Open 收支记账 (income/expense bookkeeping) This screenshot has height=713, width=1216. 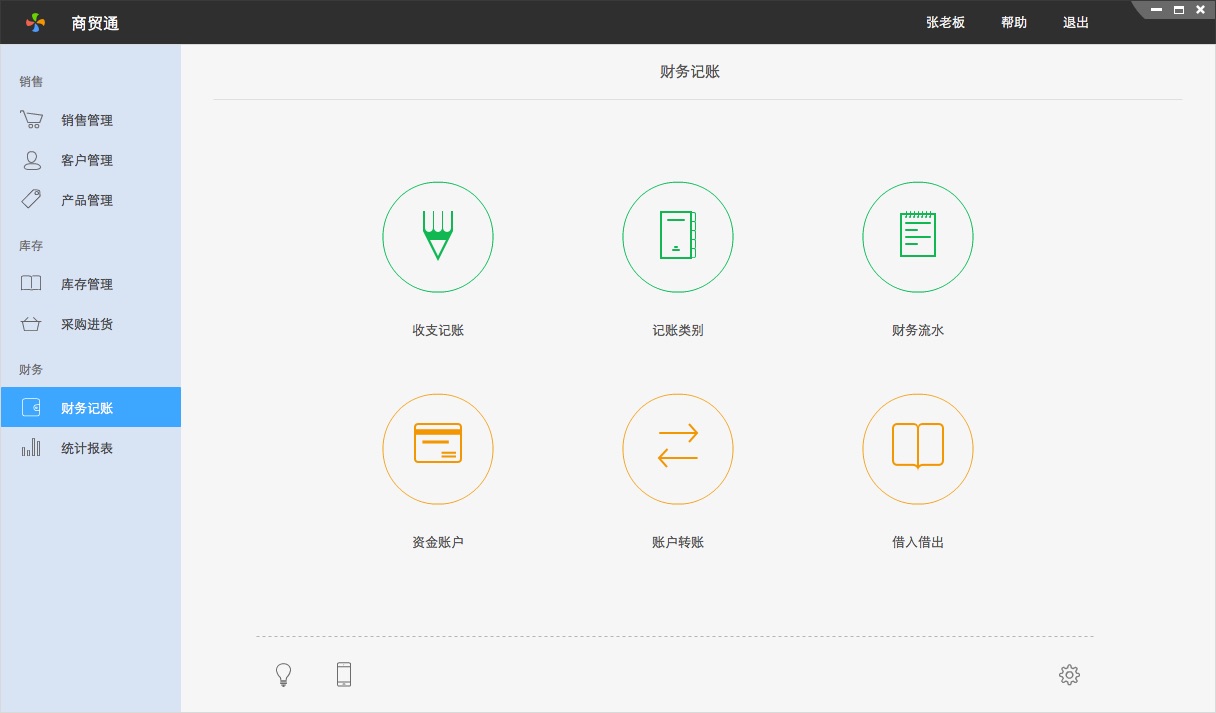pos(438,237)
